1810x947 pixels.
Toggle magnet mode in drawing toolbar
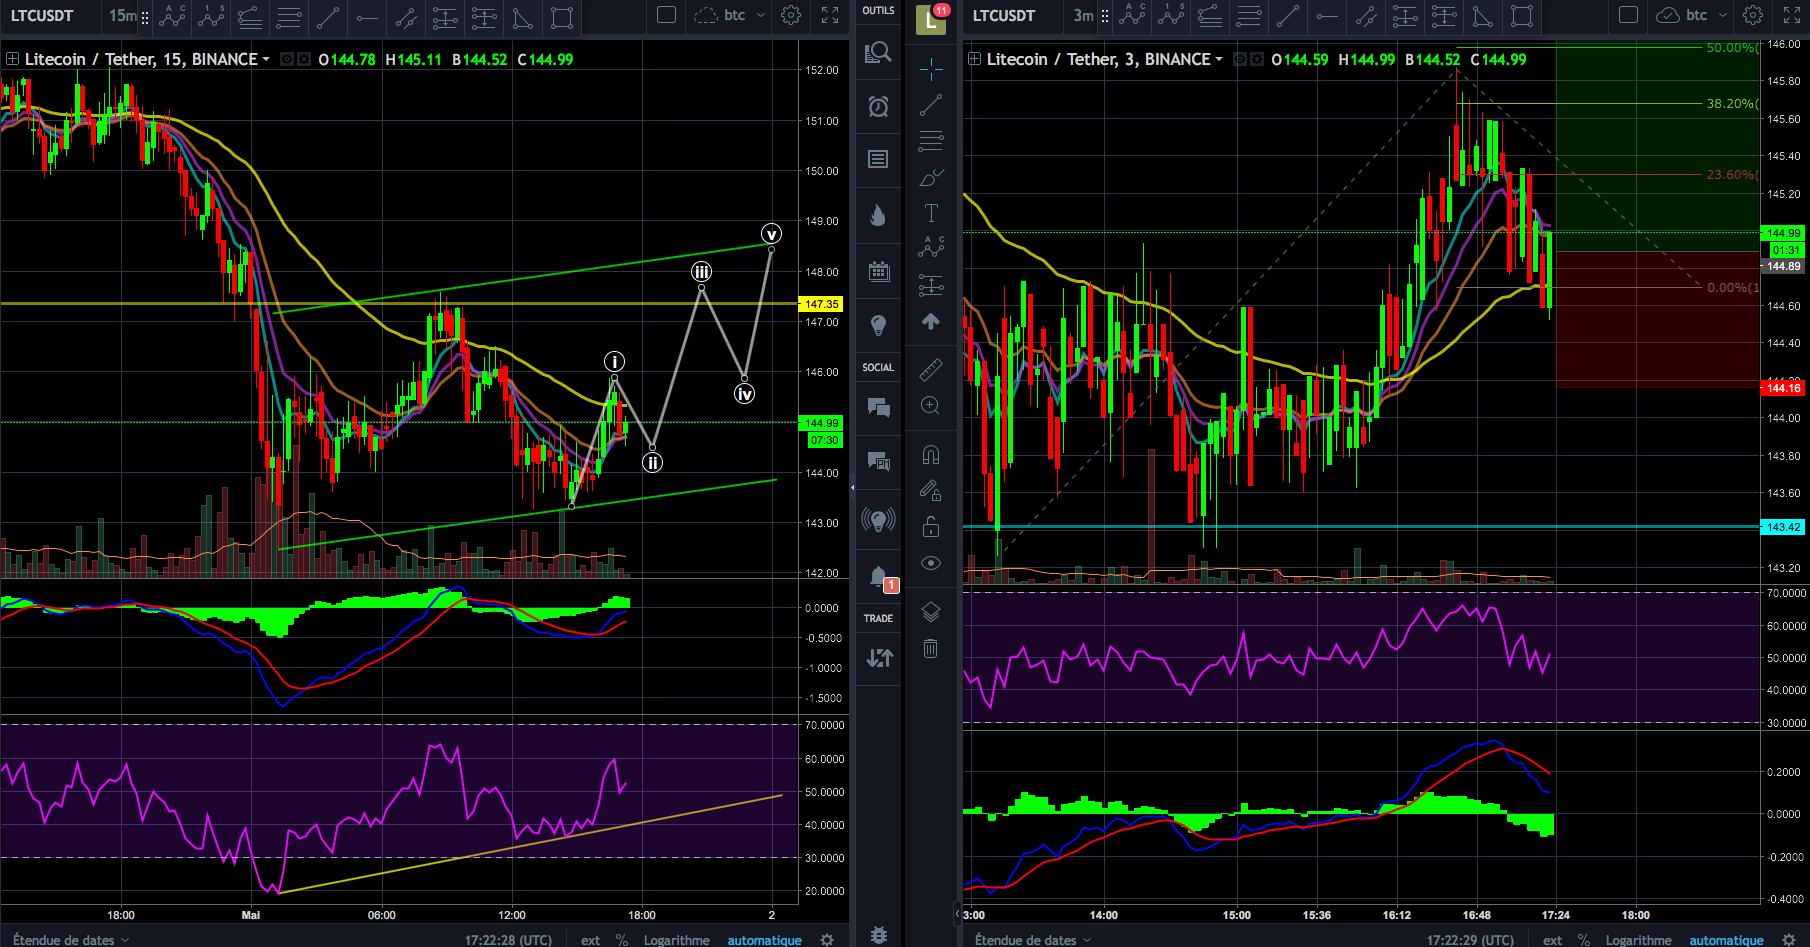point(931,455)
